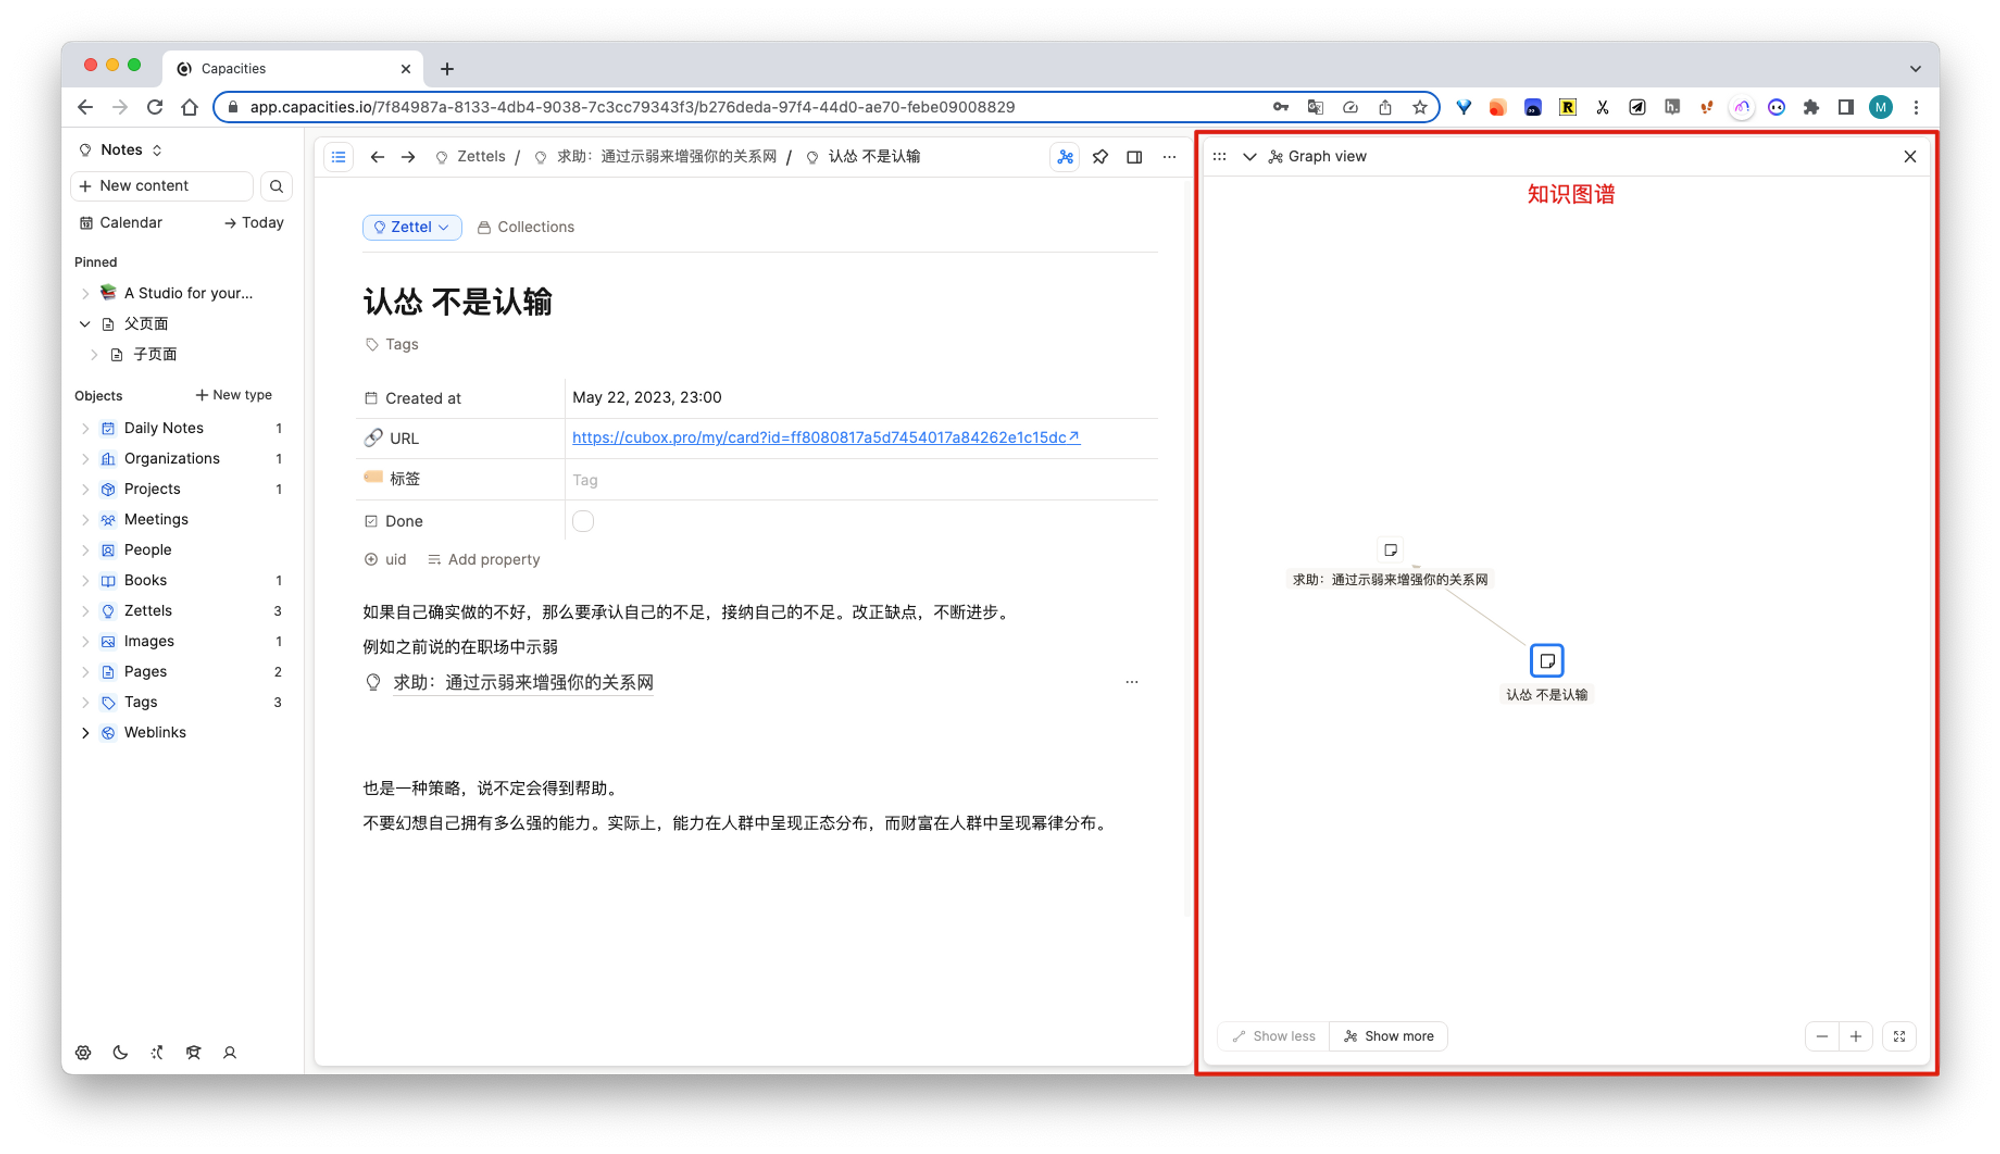Viewport: 2000px width, 1154px height.
Task: Open the Zettel type dropdown
Action: (412, 227)
